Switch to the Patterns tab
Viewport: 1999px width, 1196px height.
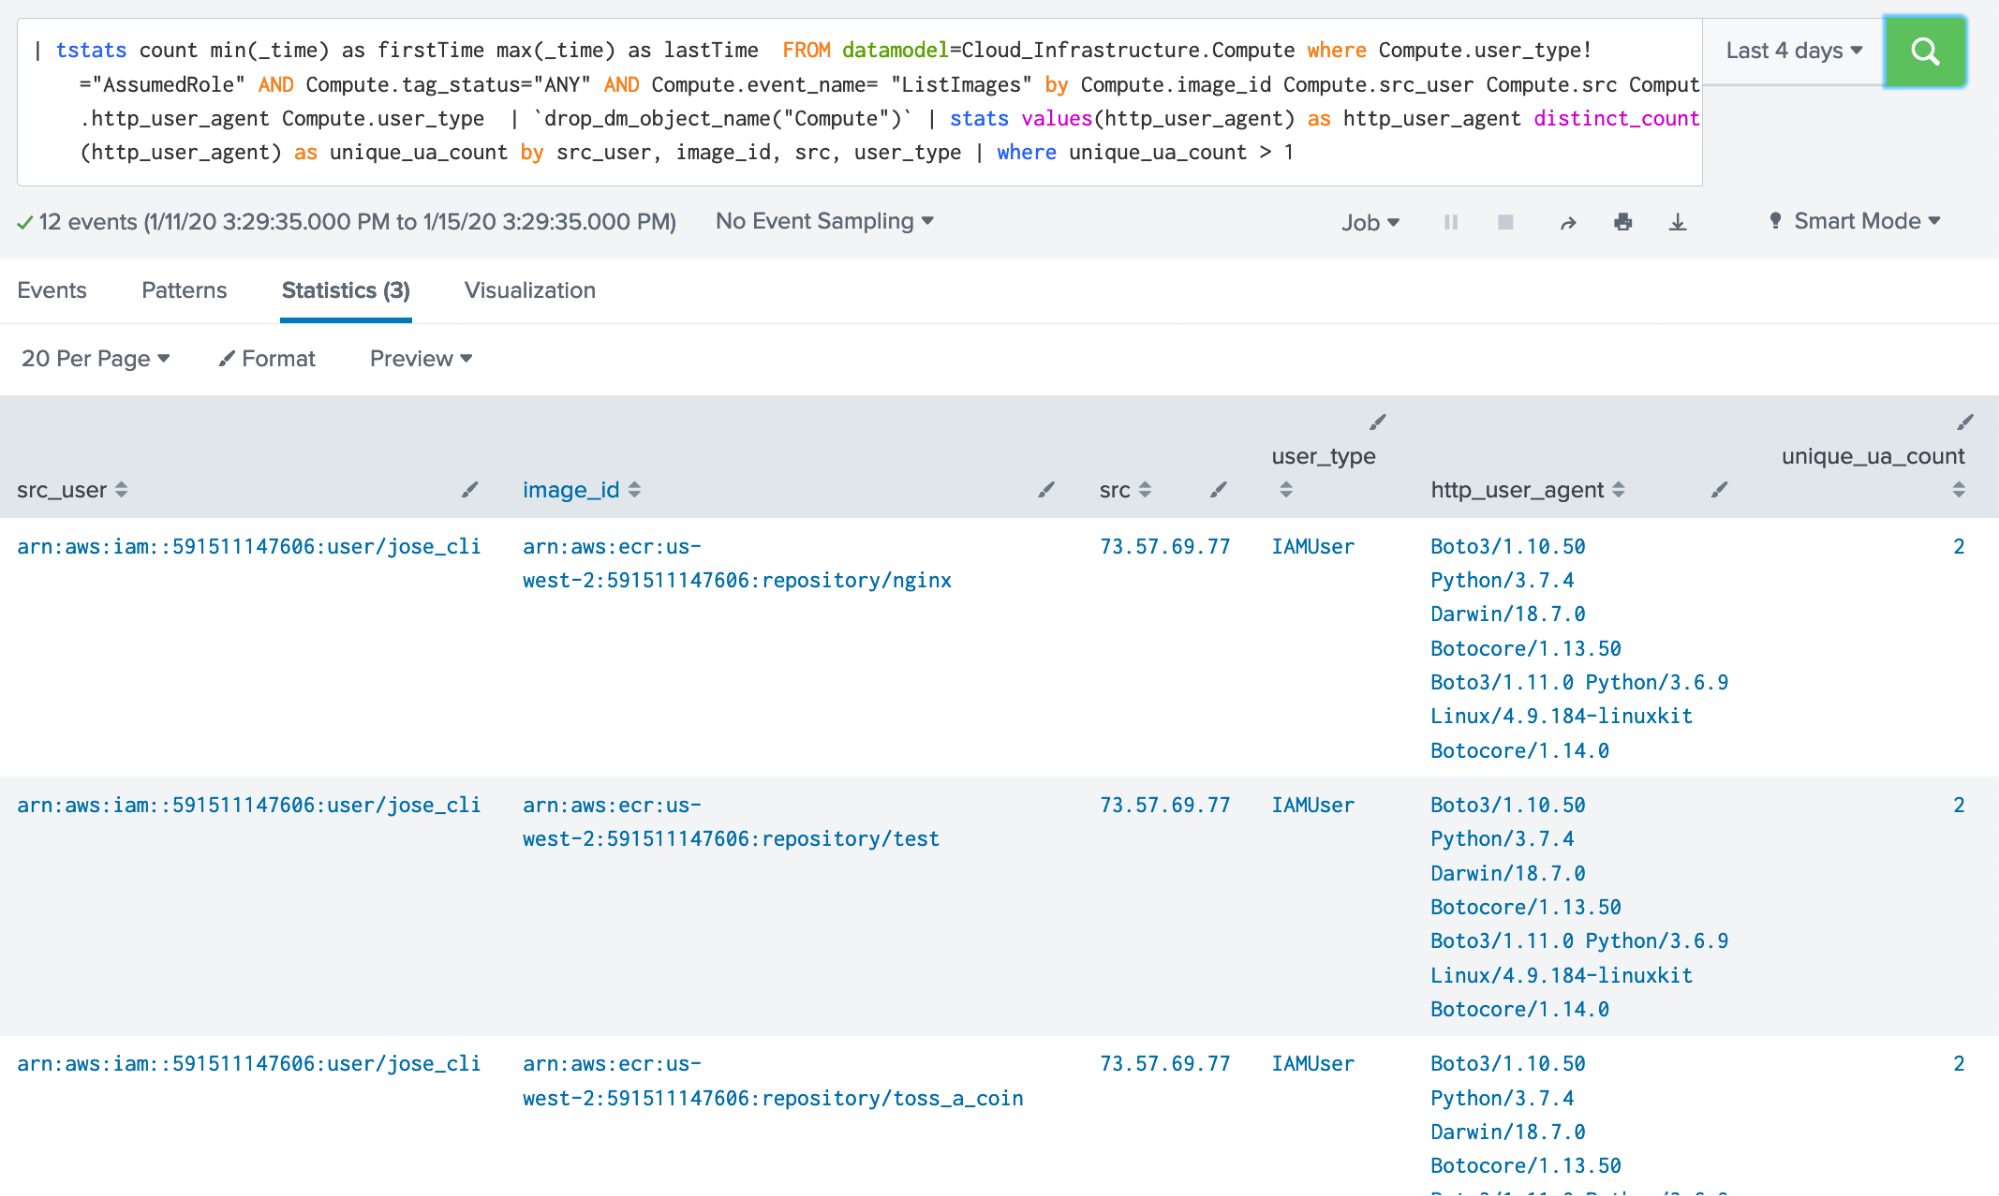click(184, 290)
